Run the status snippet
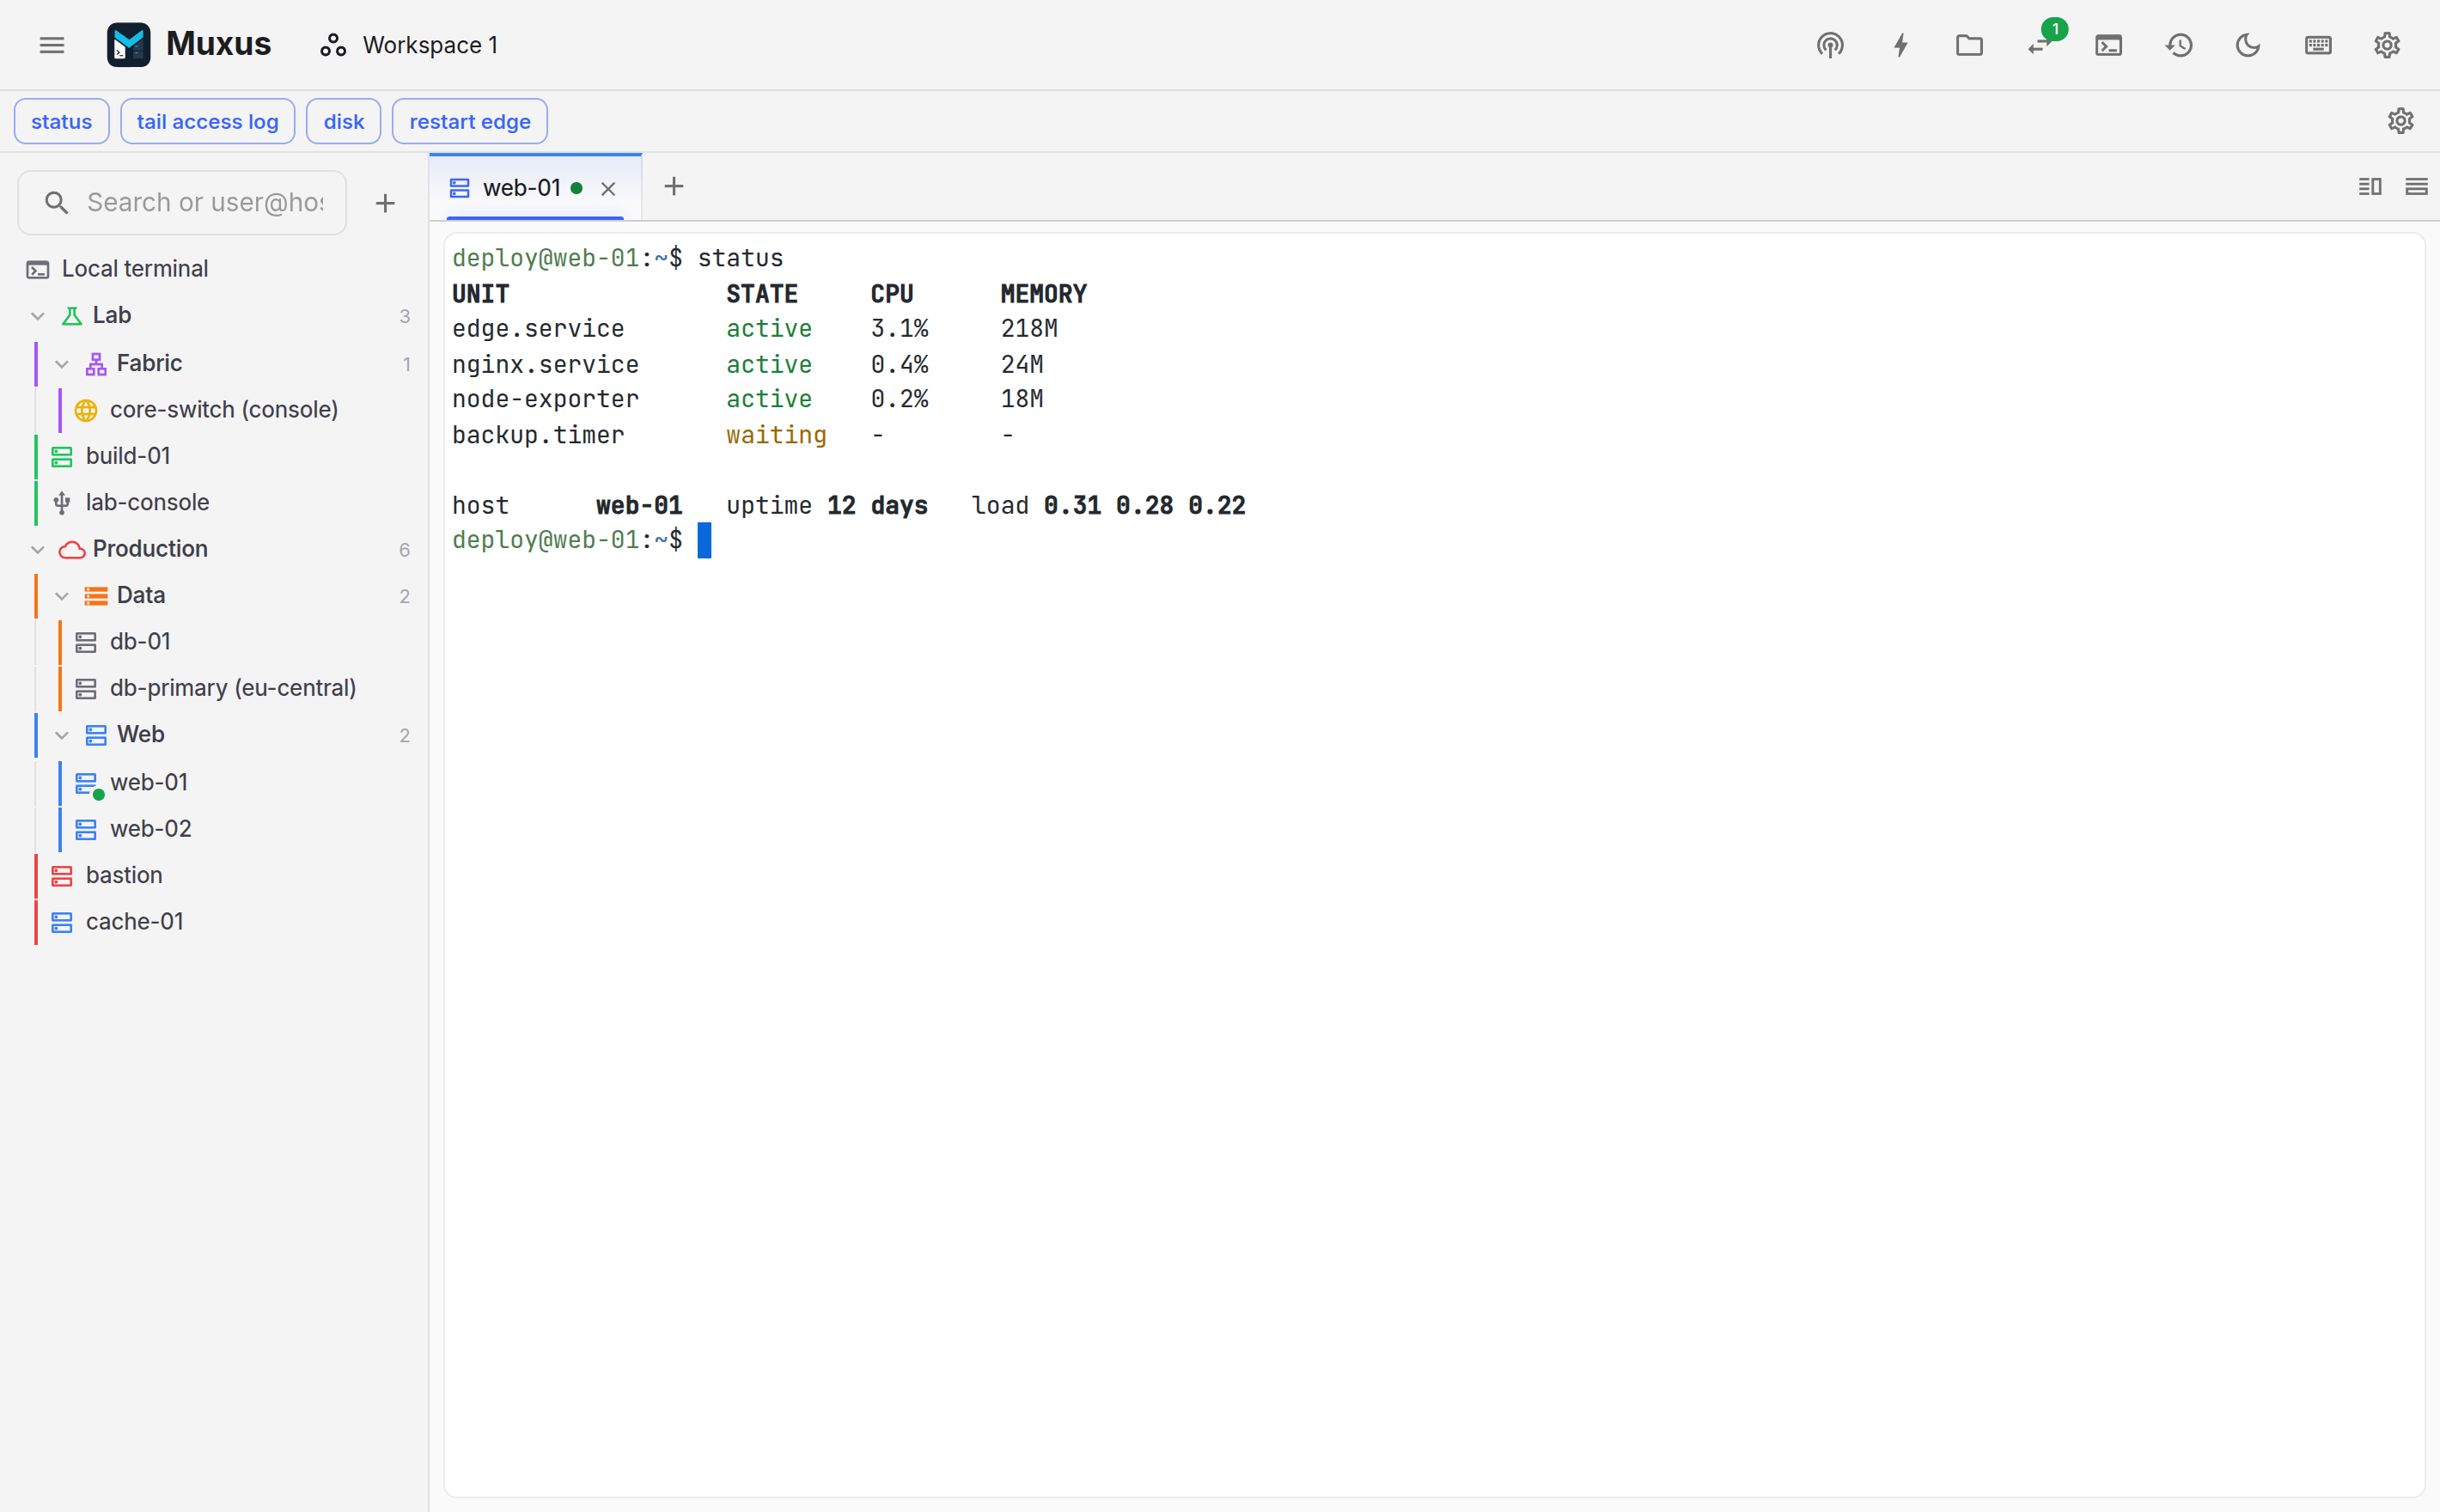 [x=61, y=121]
